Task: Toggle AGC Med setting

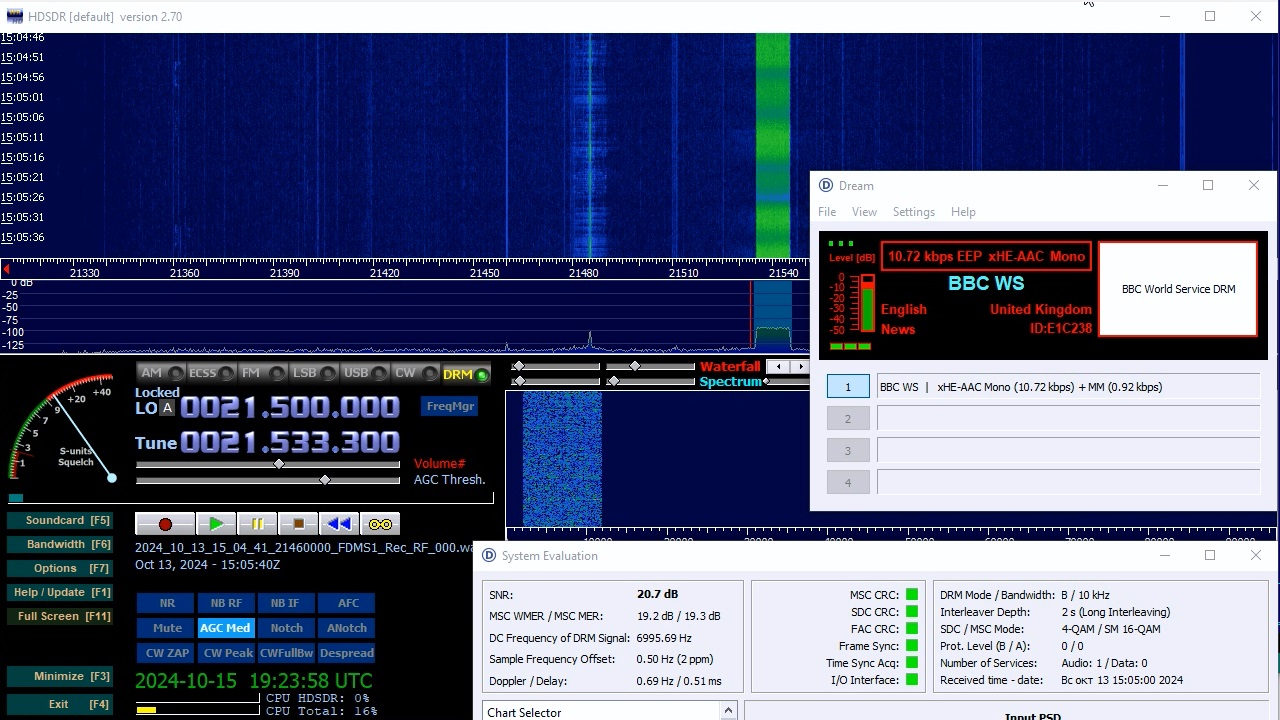Action: 226,628
